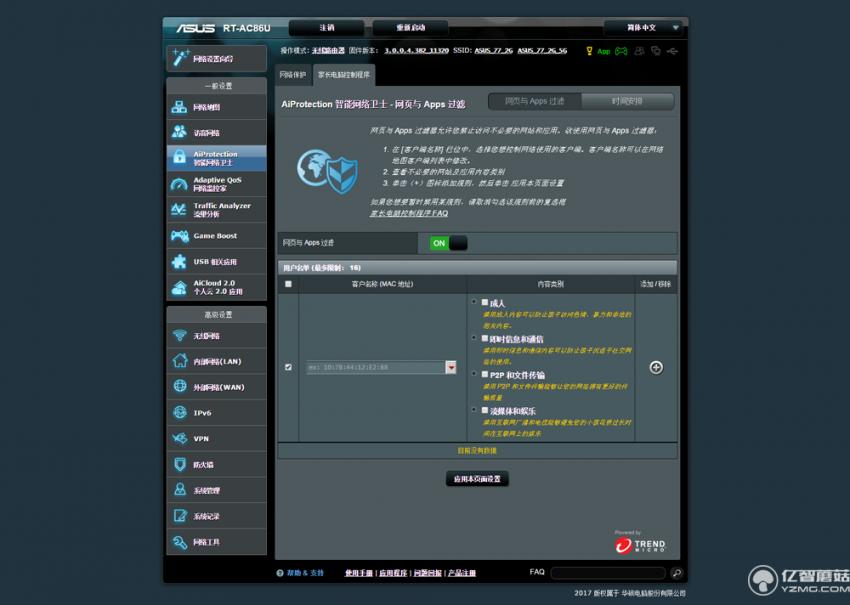The width and height of the screenshot is (850, 605).
Task: Select the 时间安排 segment tab
Action: click(627, 101)
